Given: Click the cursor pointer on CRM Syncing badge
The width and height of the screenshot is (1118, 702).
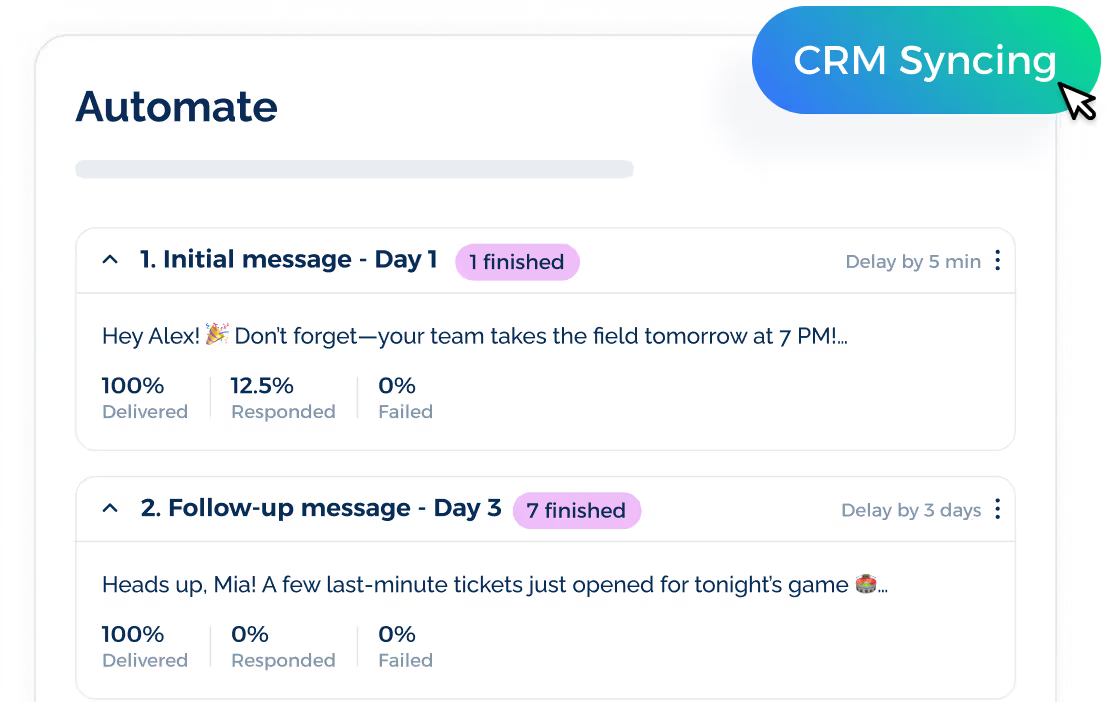Looking at the screenshot, I should click(1075, 100).
